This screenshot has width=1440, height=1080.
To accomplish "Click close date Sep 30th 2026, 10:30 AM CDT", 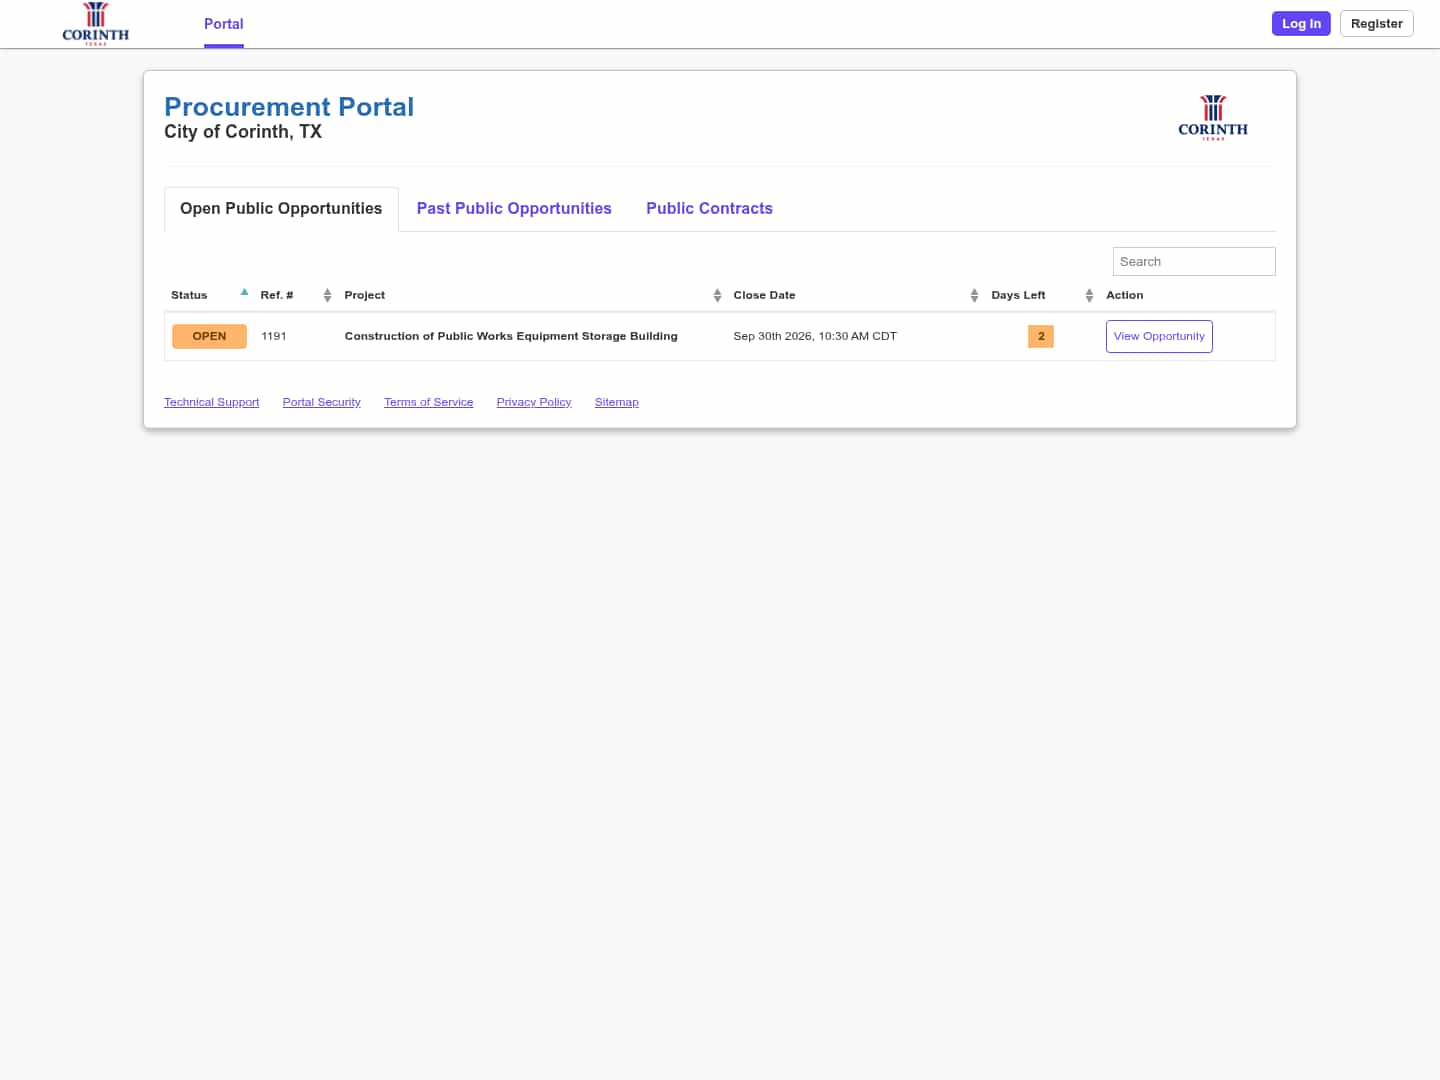I will point(815,336).
